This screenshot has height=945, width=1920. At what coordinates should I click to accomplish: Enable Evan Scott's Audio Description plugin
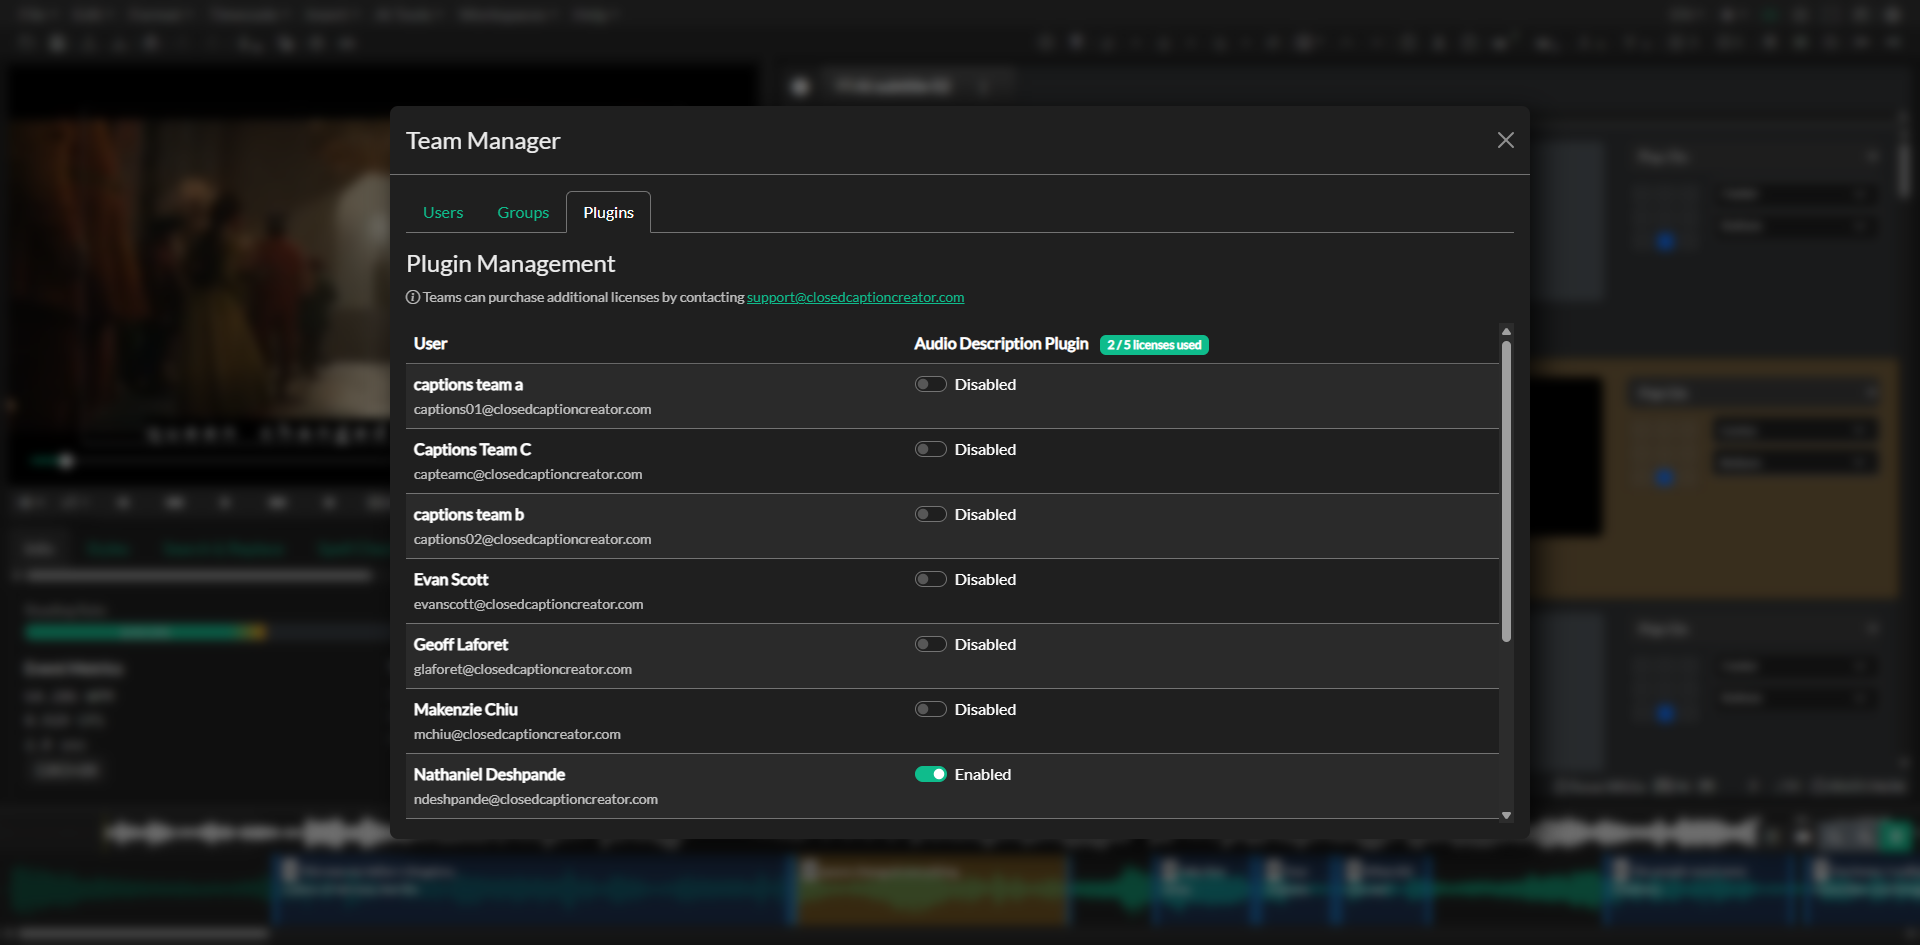click(x=930, y=578)
